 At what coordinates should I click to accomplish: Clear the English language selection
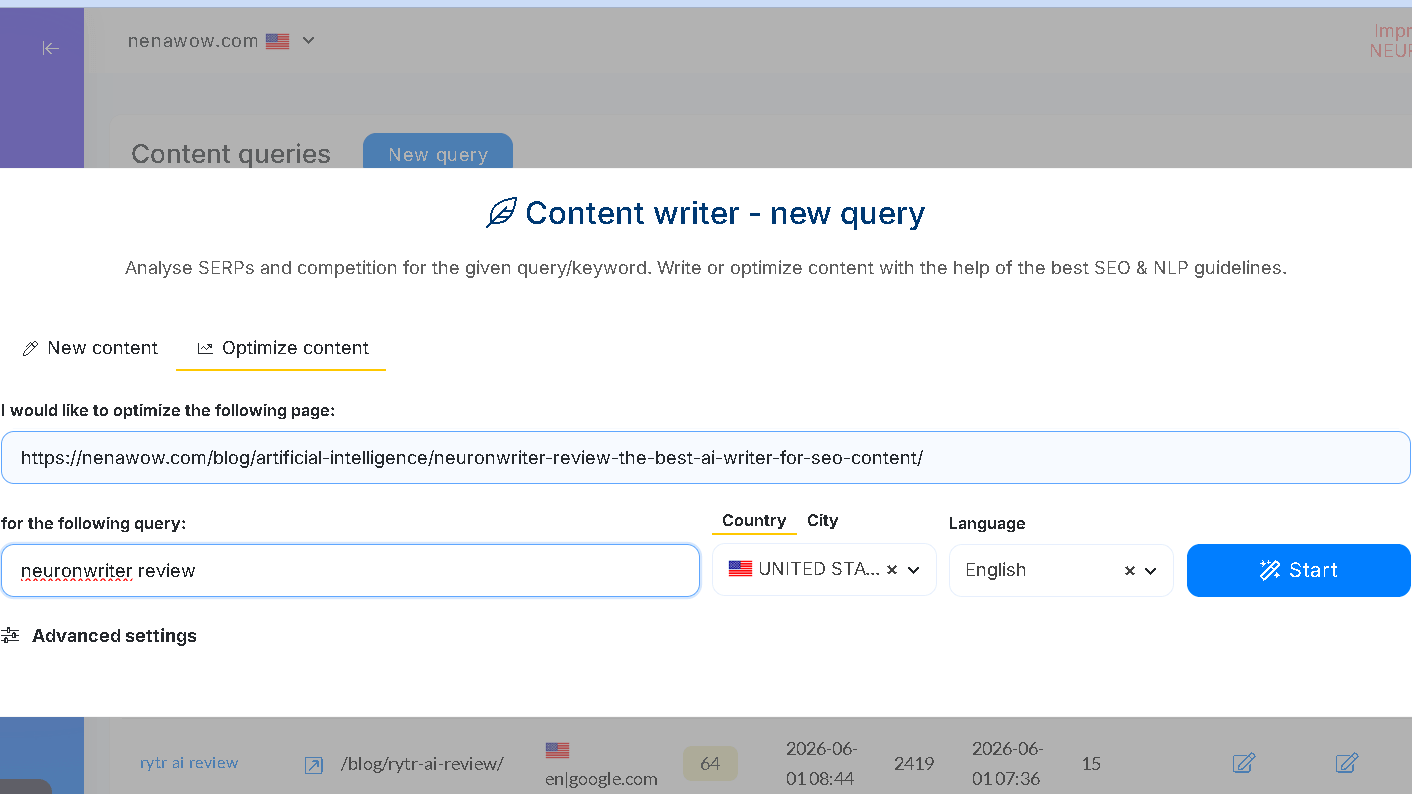point(1130,571)
